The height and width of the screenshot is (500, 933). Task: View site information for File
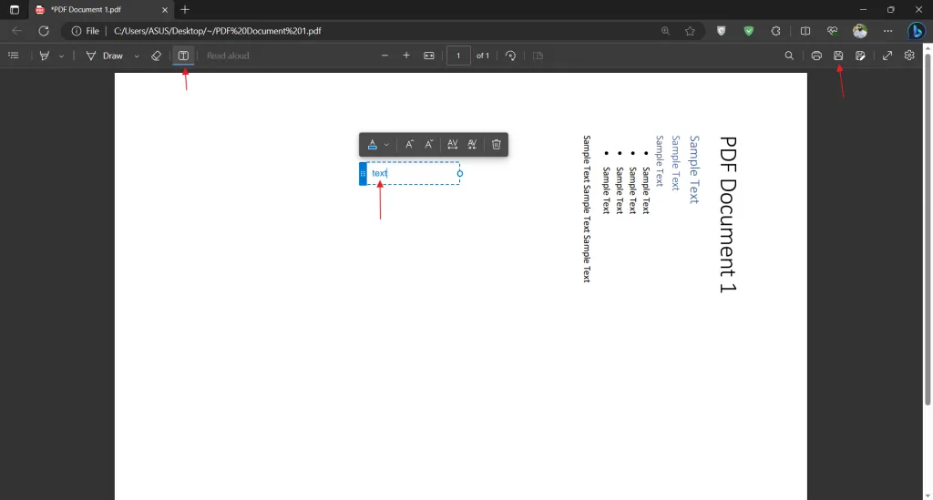click(x=85, y=31)
